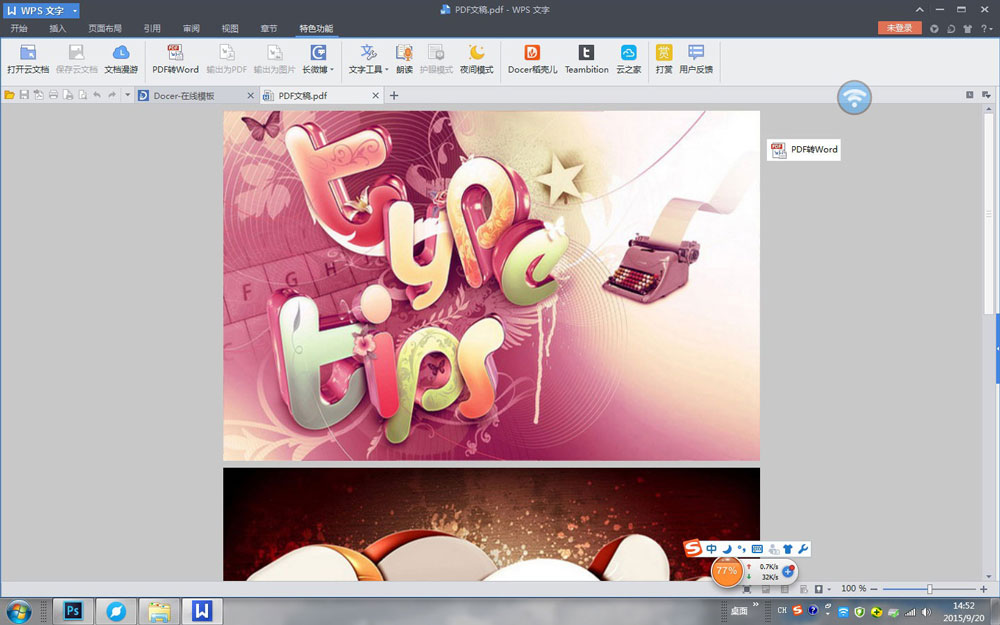
Task: Click the full screen view icon in status bar
Action: point(747,589)
